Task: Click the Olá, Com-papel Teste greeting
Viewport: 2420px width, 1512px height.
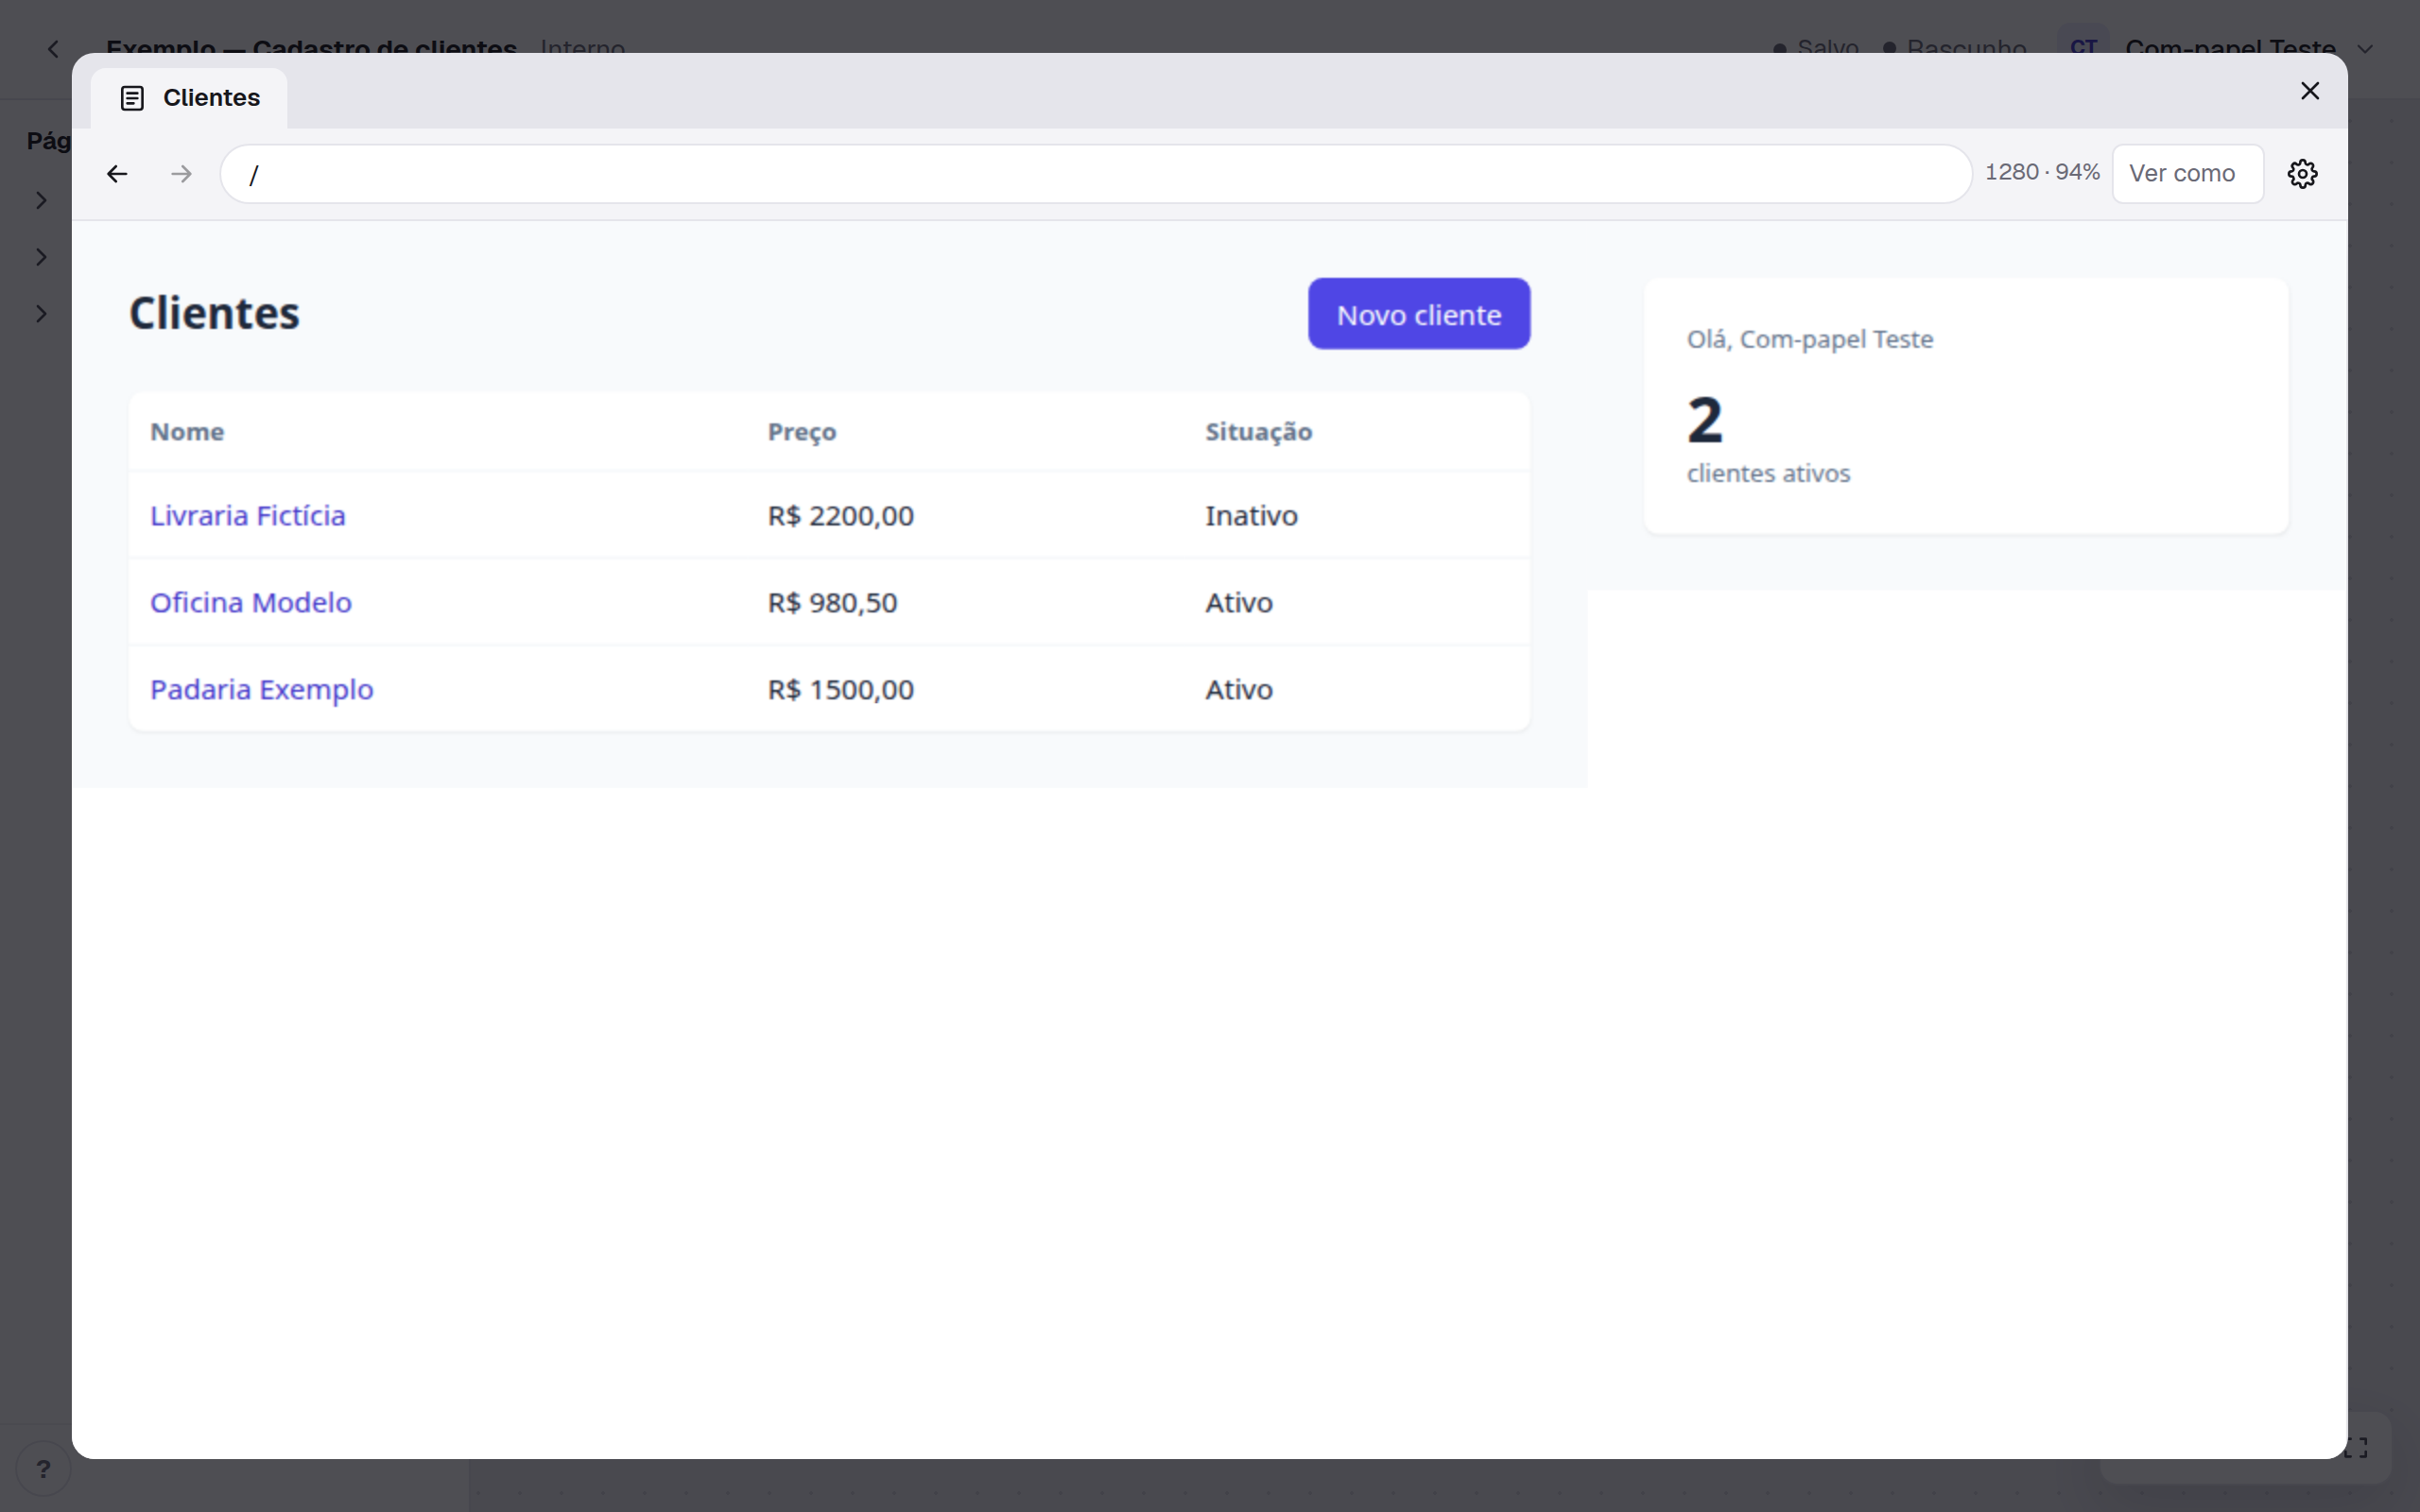Action: pyautogui.click(x=1809, y=340)
